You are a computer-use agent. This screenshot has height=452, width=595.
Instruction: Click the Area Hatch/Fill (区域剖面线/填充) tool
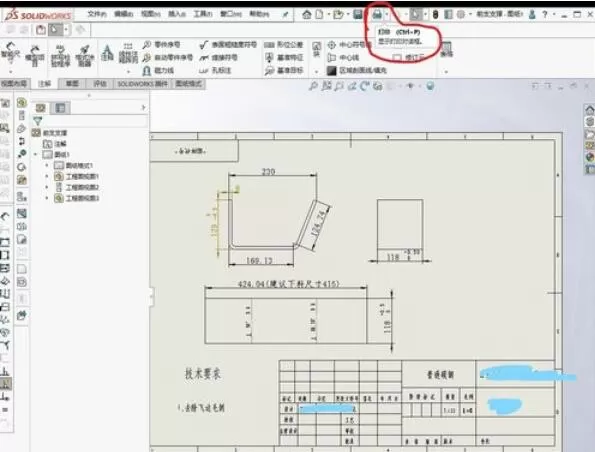coord(357,71)
